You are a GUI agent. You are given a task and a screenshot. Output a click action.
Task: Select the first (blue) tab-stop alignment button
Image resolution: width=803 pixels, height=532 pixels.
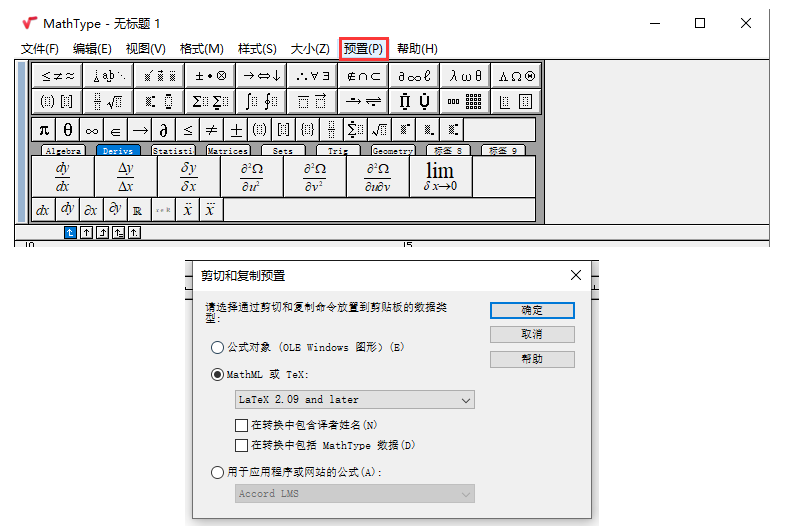pos(70,233)
